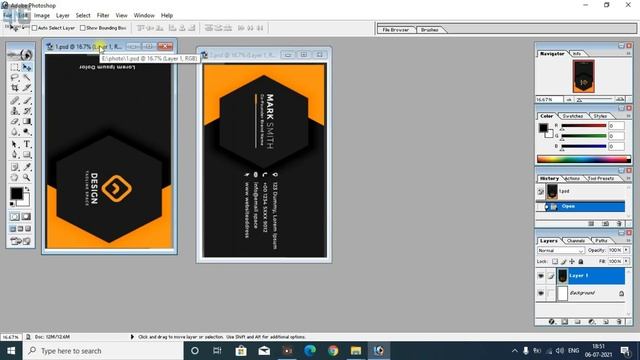
Task: Toggle lock transparent pixels in Layers
Action: coord(555,261)
